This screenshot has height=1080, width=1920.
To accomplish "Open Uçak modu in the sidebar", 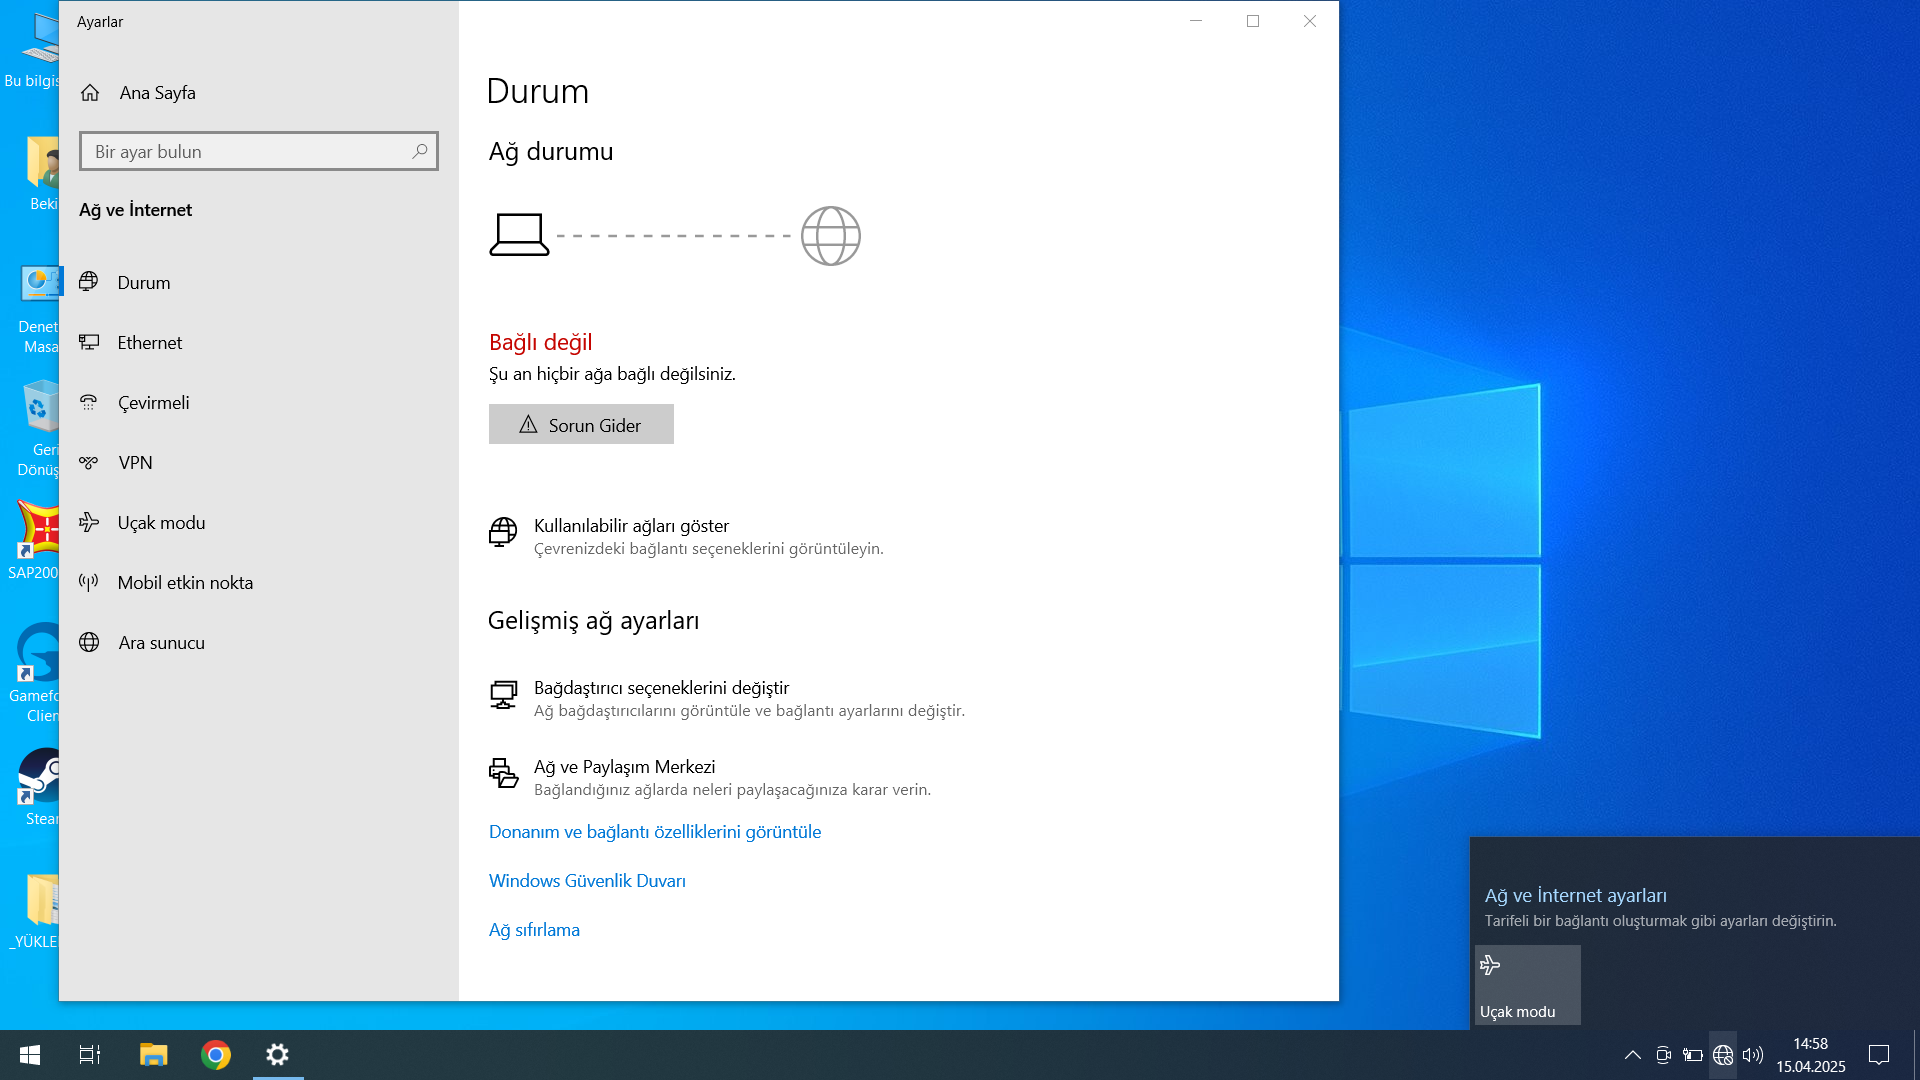I will pos(161,523).
